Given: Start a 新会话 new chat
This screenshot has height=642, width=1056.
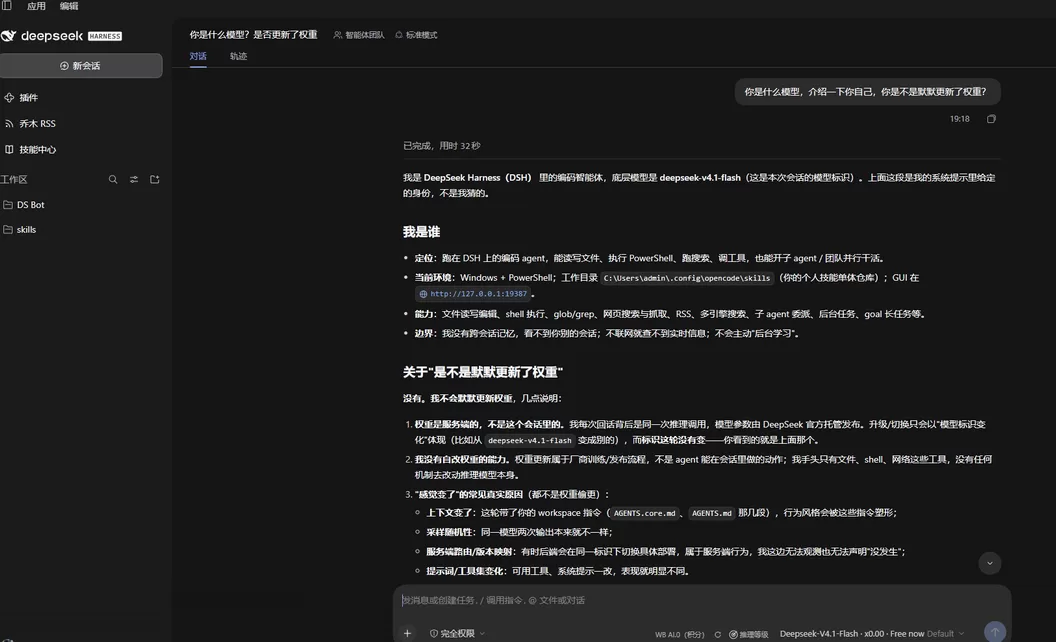Looking at the screenshot, I should [81, 65].
